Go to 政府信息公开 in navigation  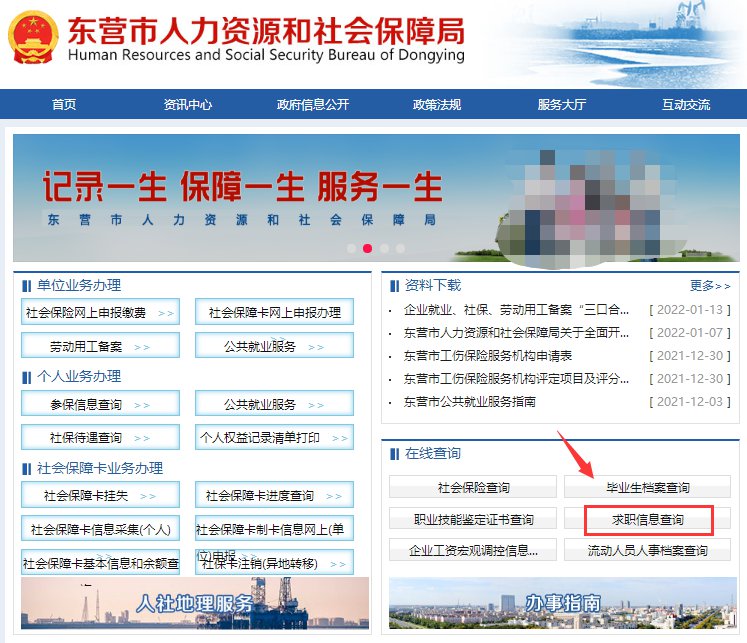[313, 104]
